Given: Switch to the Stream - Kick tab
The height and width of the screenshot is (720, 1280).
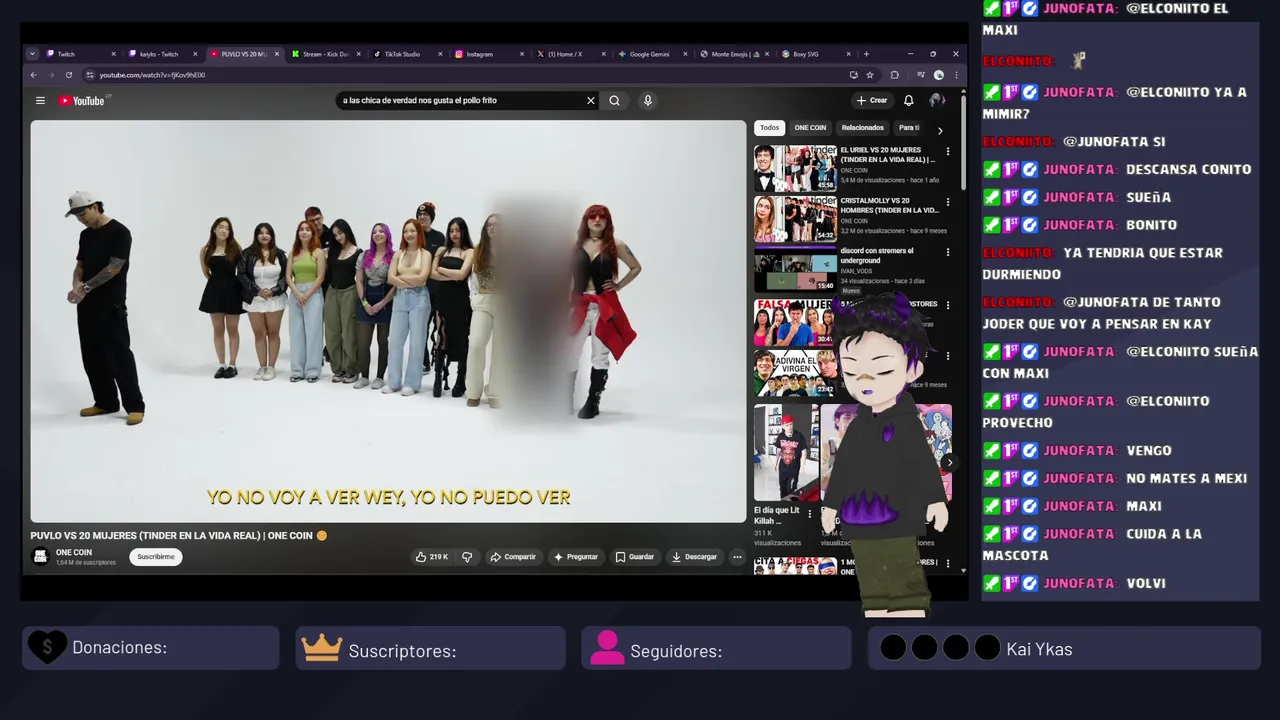Looking at the screenshot, I should pyautogui.click(x=324, y=54).
